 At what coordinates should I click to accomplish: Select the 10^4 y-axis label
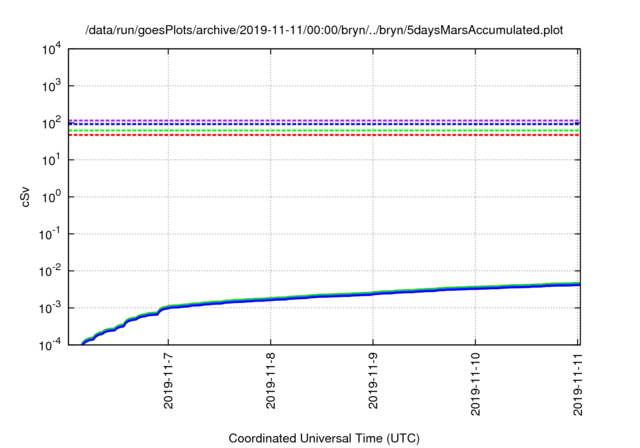(x=52, y=50)
